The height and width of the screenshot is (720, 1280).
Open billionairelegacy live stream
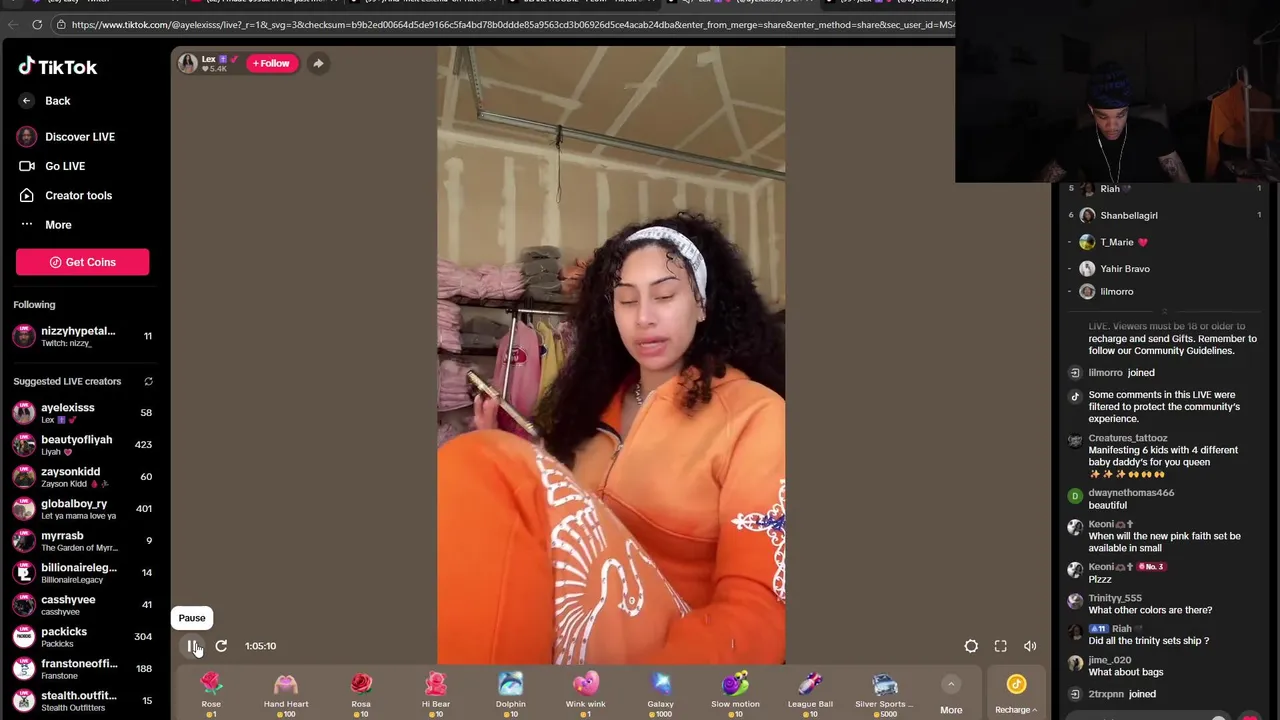[x=82, y=573]
